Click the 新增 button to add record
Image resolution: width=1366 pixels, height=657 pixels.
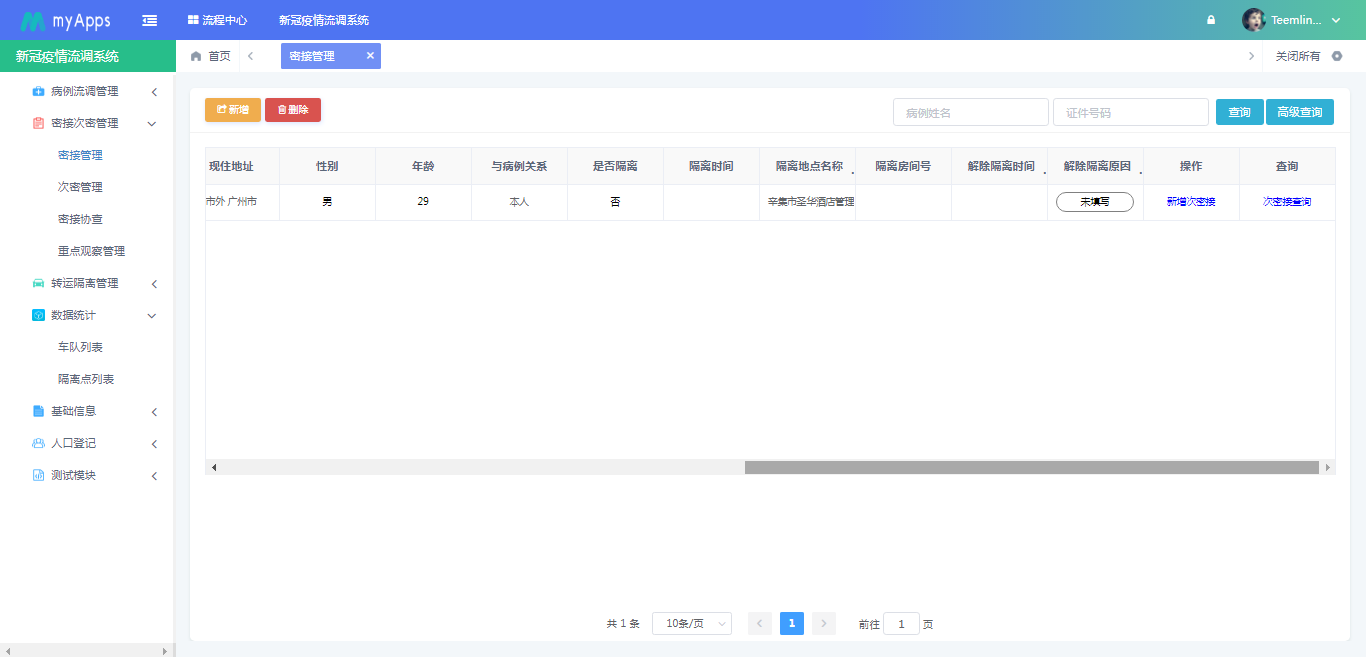point(232,110)
